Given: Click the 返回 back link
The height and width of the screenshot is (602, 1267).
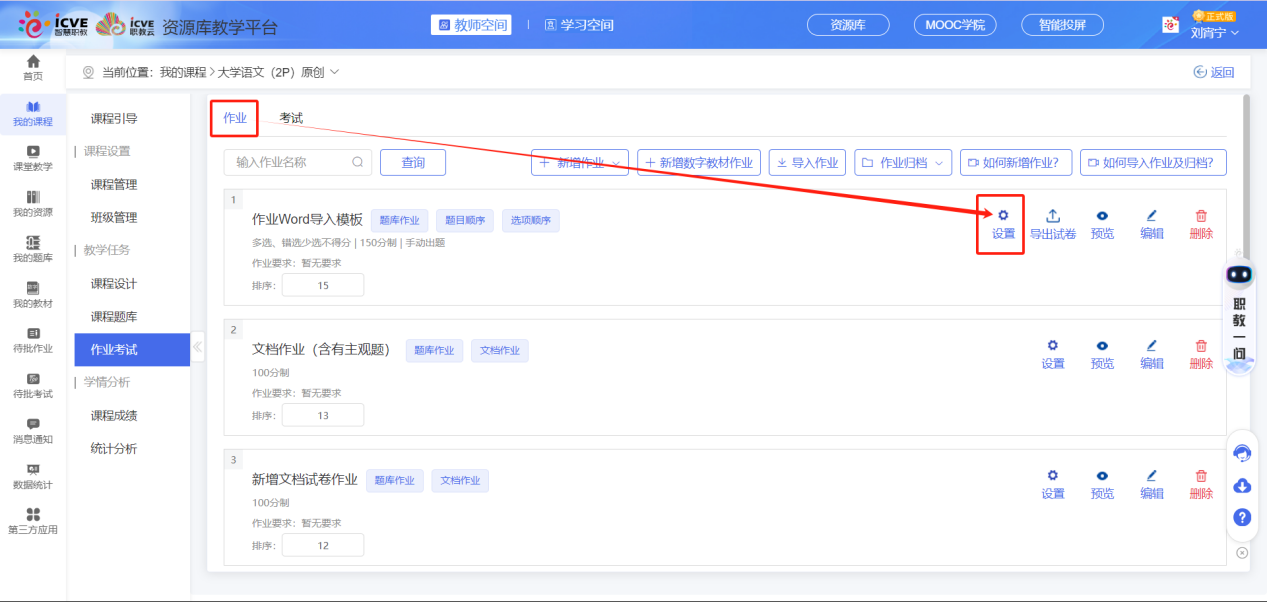Looking at the screenshot, I should 1214,72.
